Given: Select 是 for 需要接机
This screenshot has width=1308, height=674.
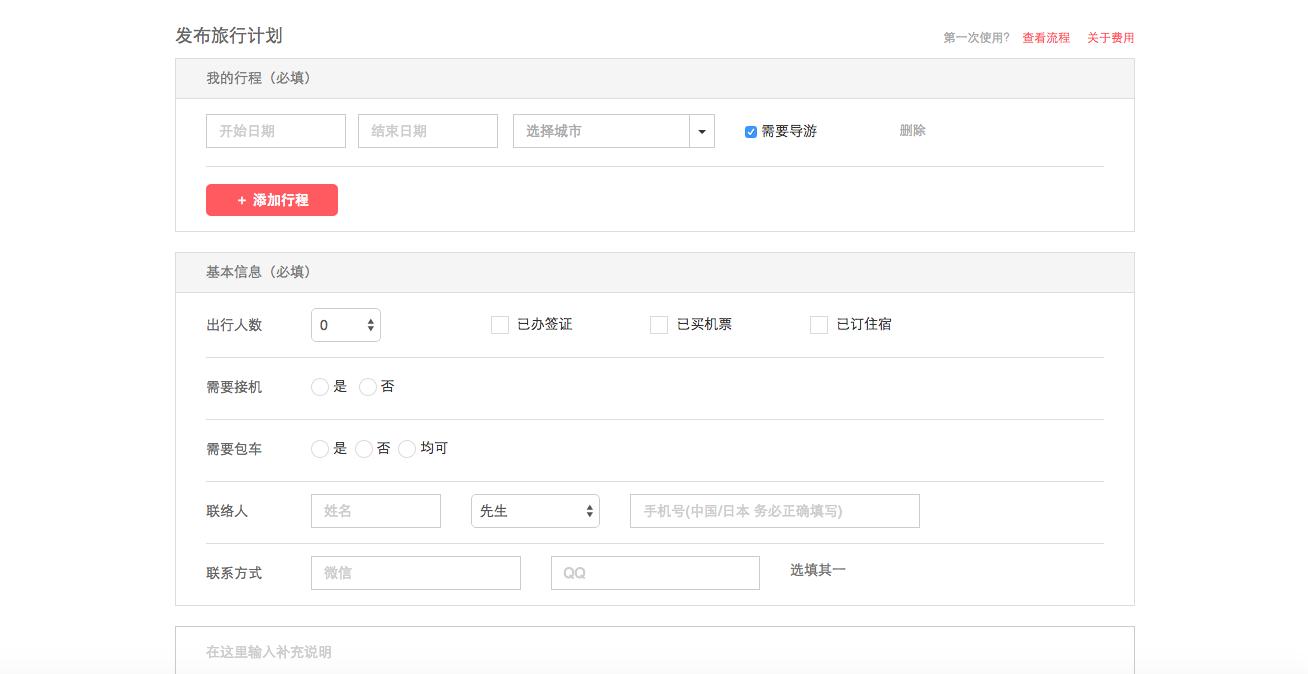Looking at the screenshot, I should click(320, 387).
